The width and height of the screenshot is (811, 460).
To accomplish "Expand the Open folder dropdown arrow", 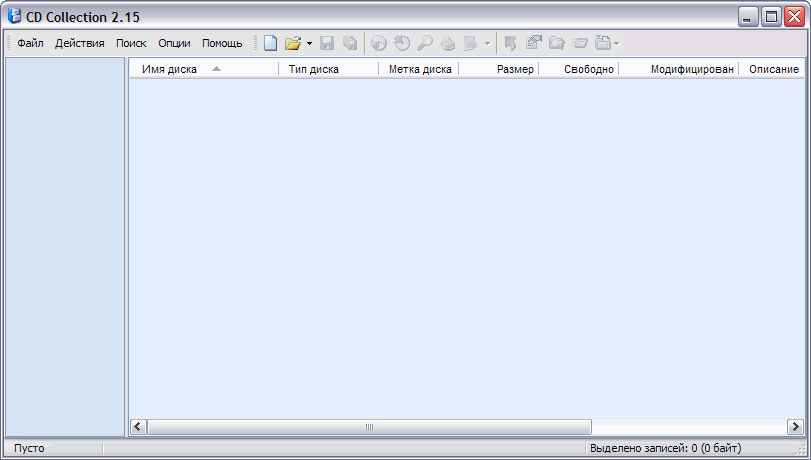I will 309,43.
